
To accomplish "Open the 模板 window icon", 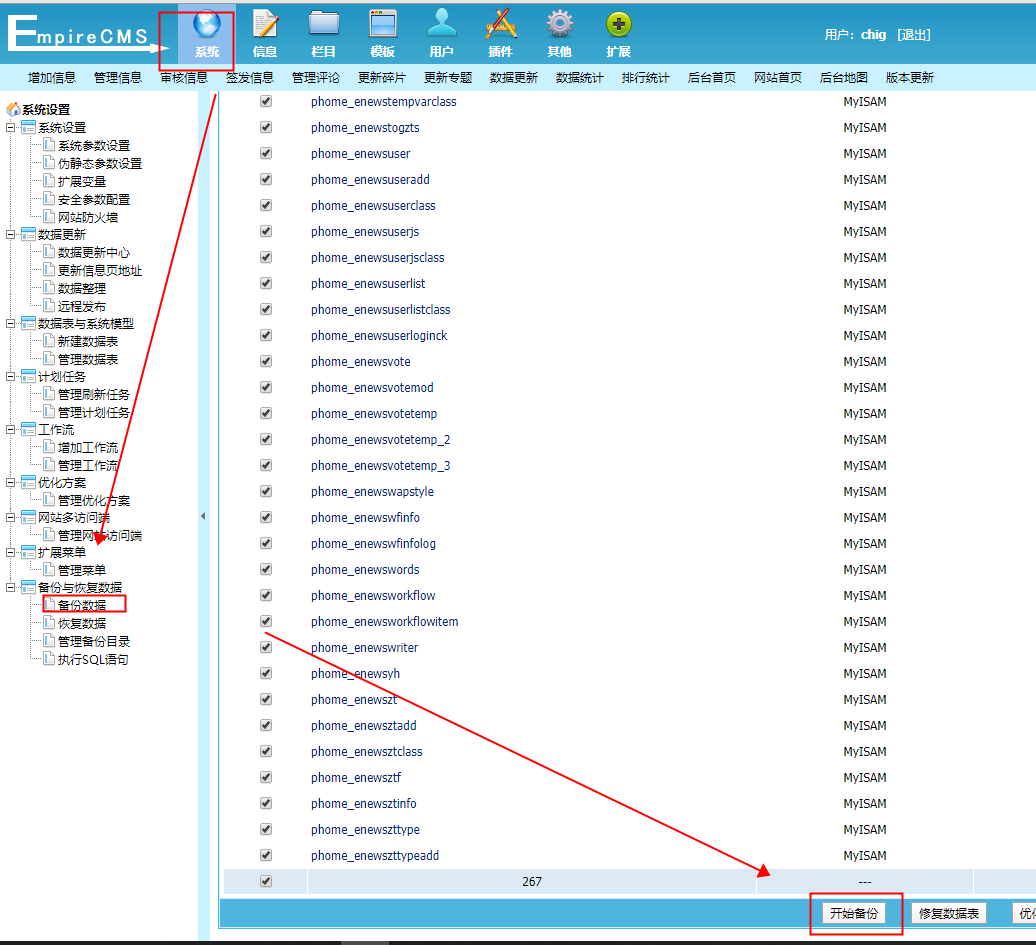I will (x=383, y=24).
